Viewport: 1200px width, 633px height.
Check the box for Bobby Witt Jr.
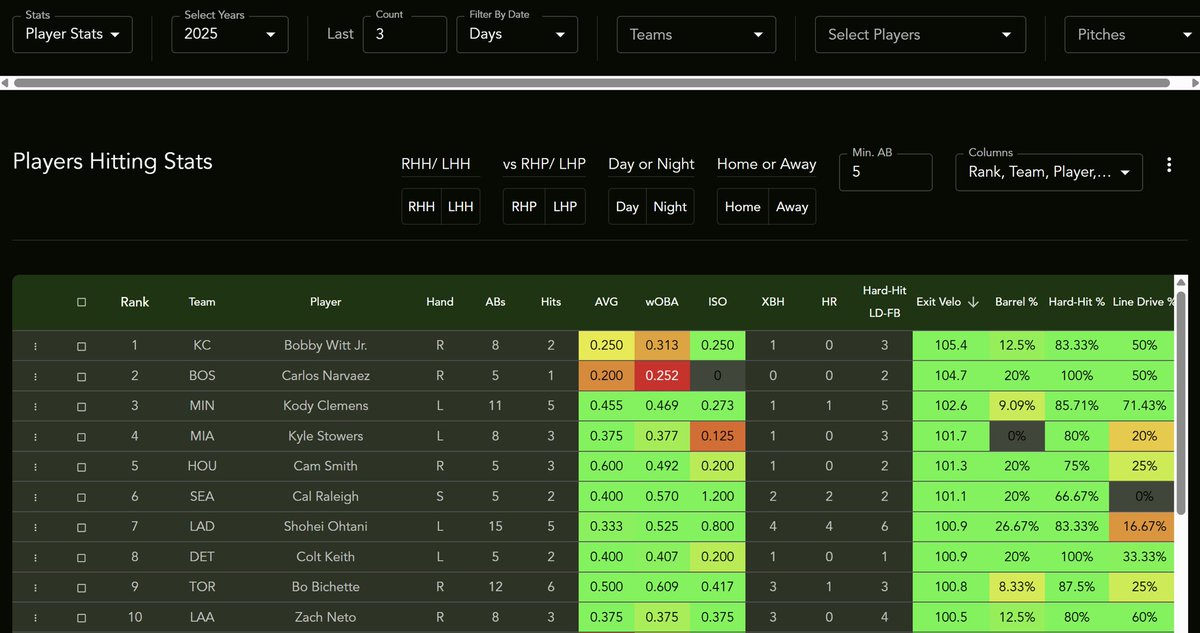tap(82, 346)
